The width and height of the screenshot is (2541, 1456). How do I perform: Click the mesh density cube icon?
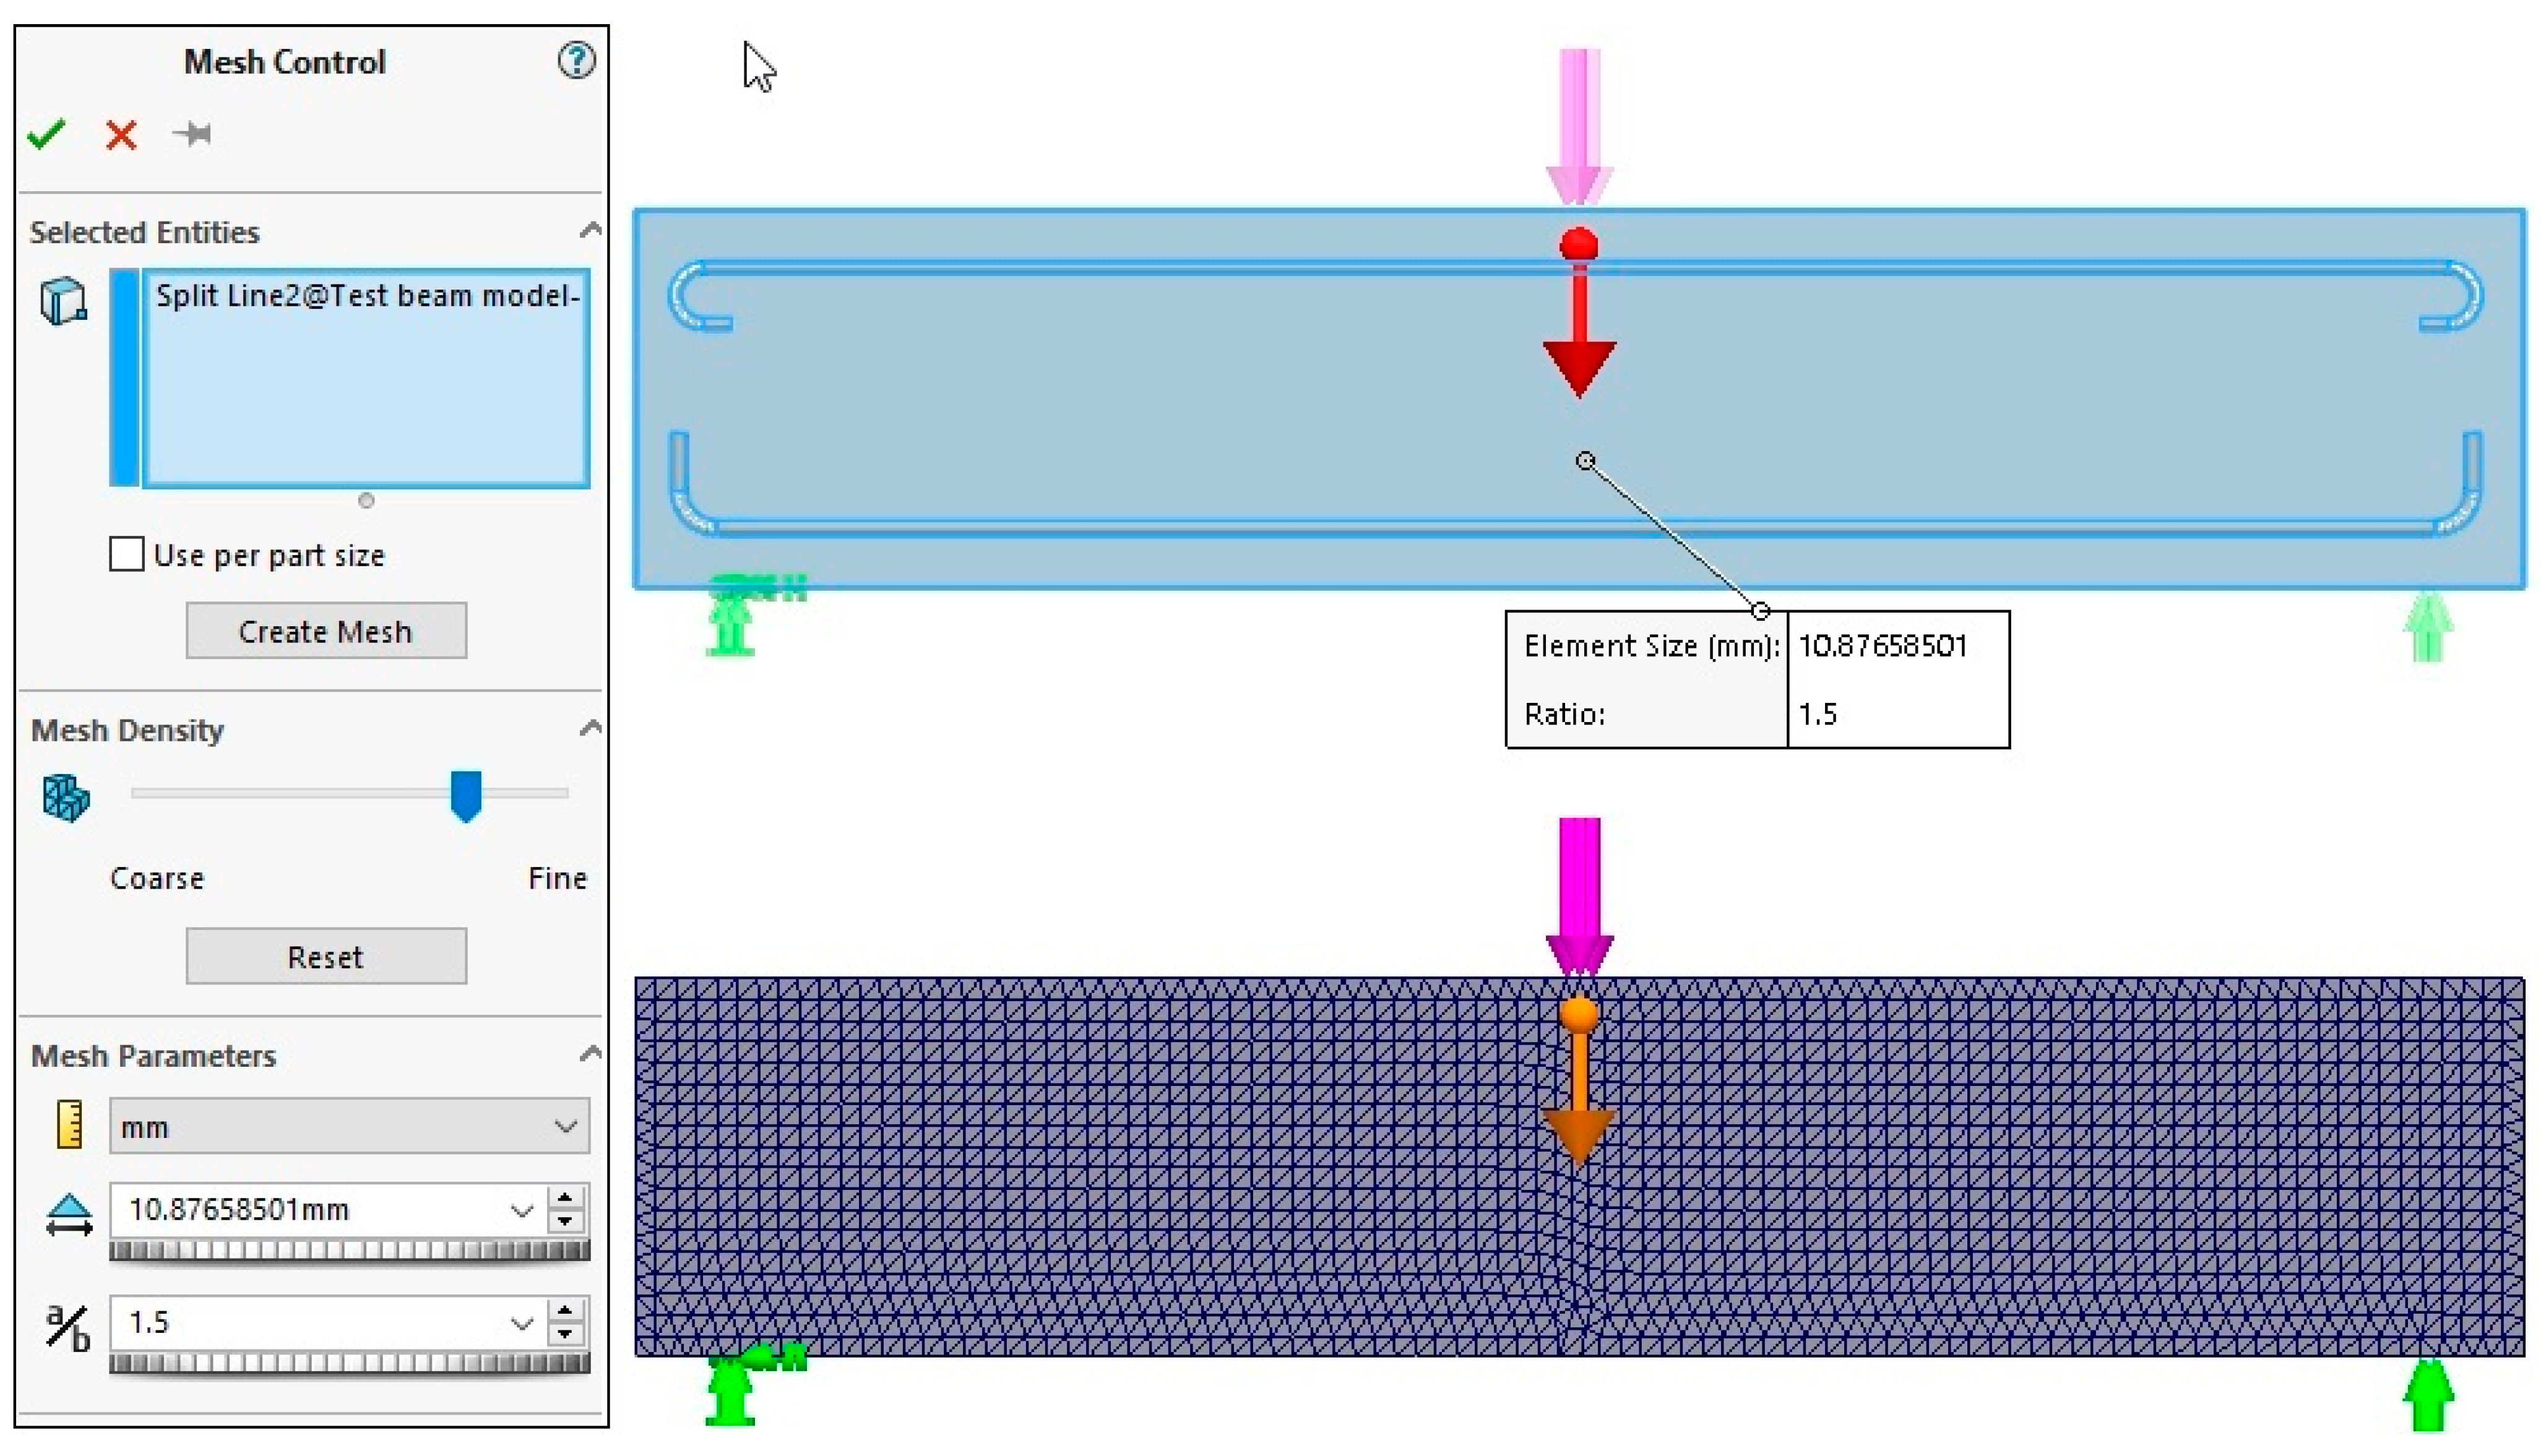66,798
